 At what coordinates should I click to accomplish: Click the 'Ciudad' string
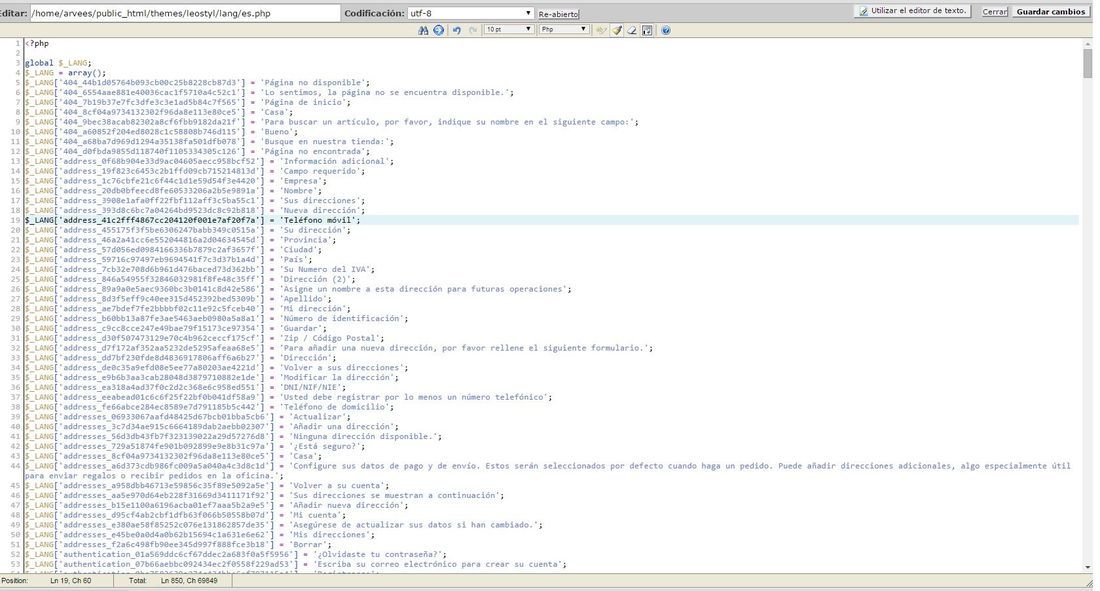299,250
